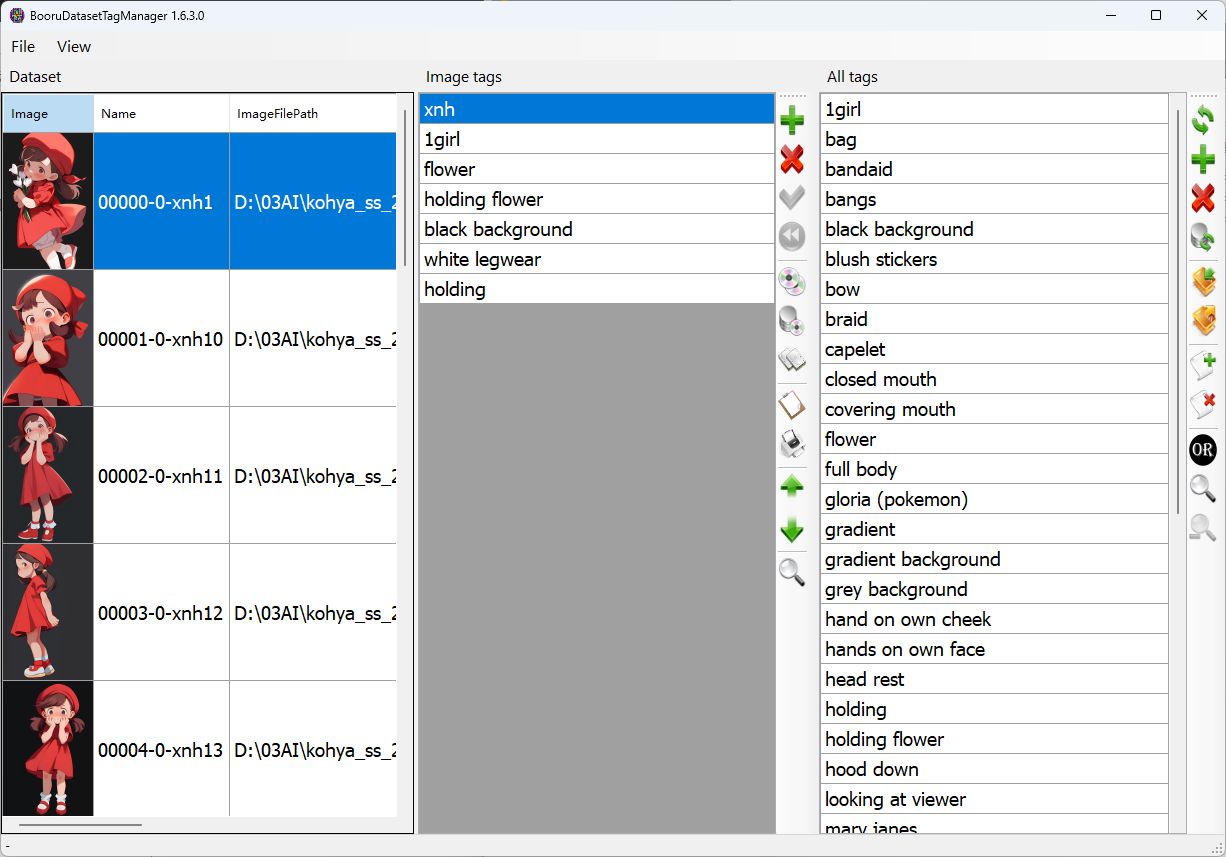Open the View menu
This screenshot has width=1226, height=857.
(74, 47)
